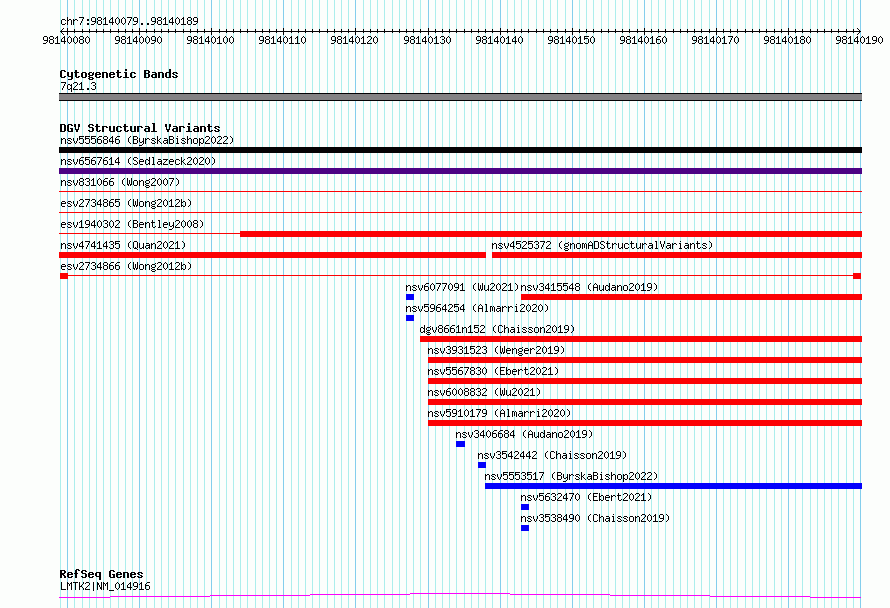This screenshot has height=608, width=890.
Task: Click the gray 7q21.3 cytogenetic band bar
Action: click(460, 97)
